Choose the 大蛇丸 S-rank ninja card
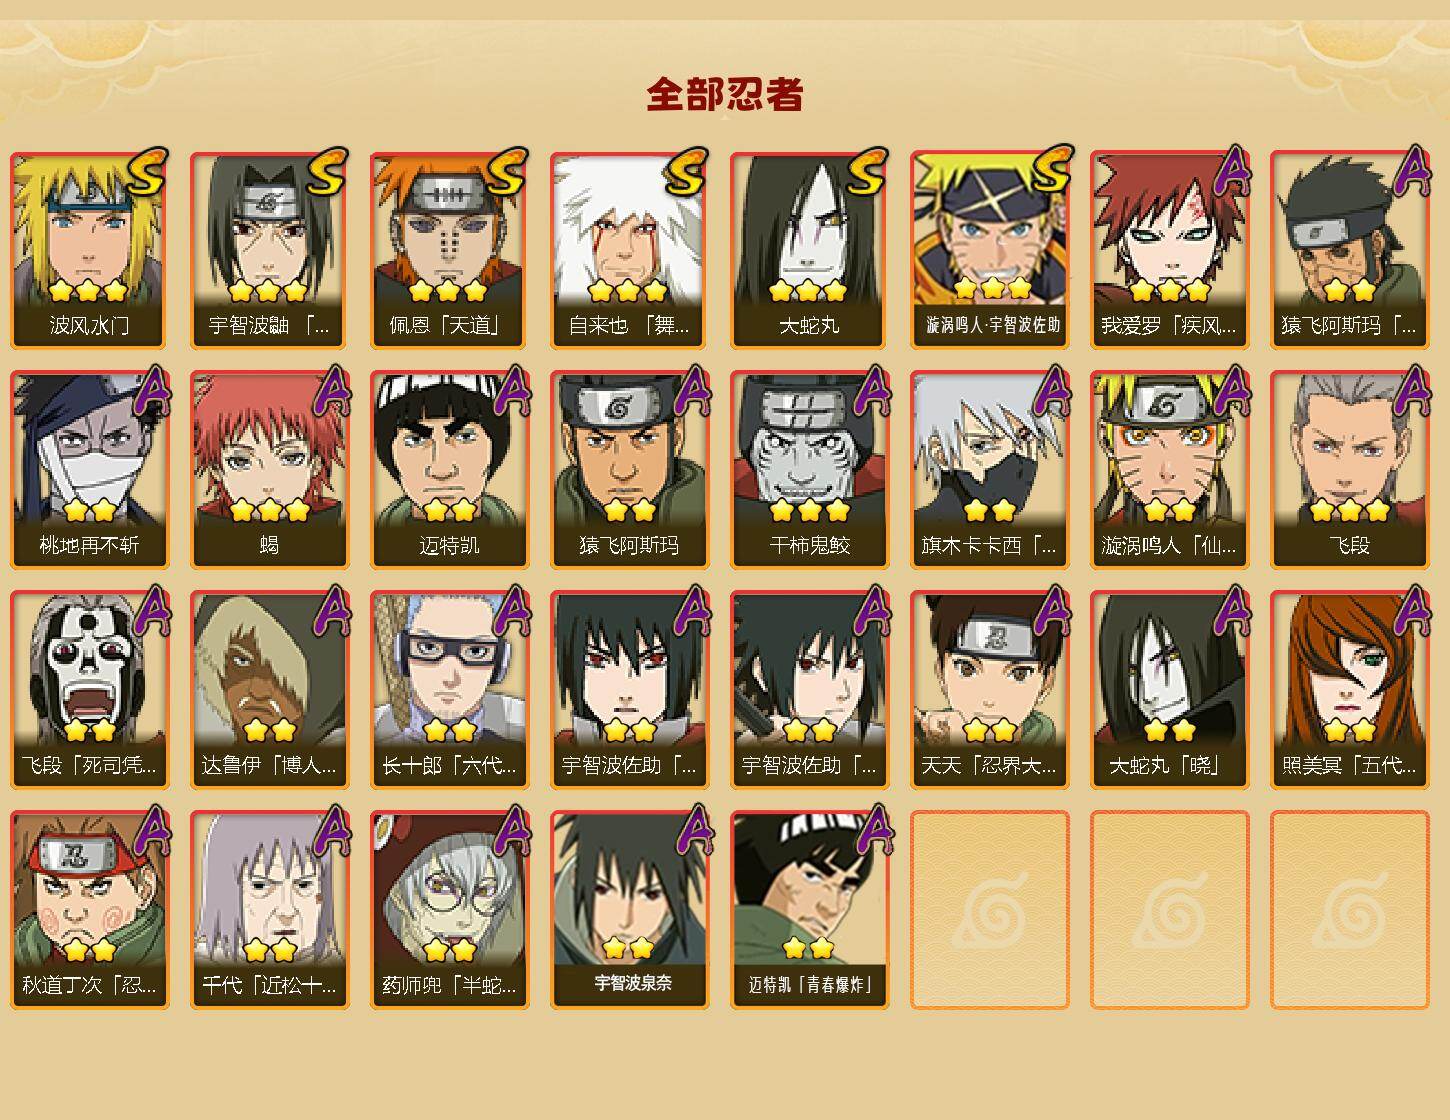Screen dimensions: 1450x1120 tap(809, 250)
